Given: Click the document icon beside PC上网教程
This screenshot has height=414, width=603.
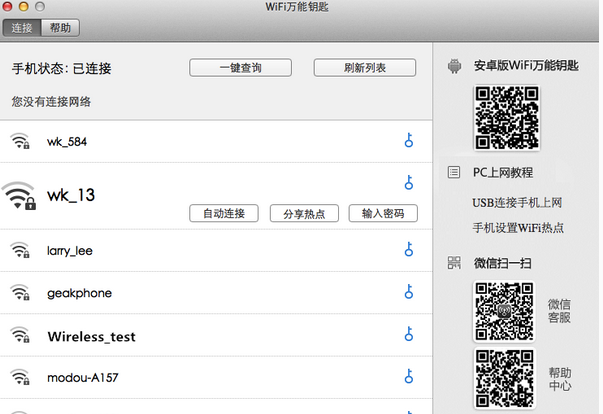Looking at the screenshot, I should click(454, 172).
